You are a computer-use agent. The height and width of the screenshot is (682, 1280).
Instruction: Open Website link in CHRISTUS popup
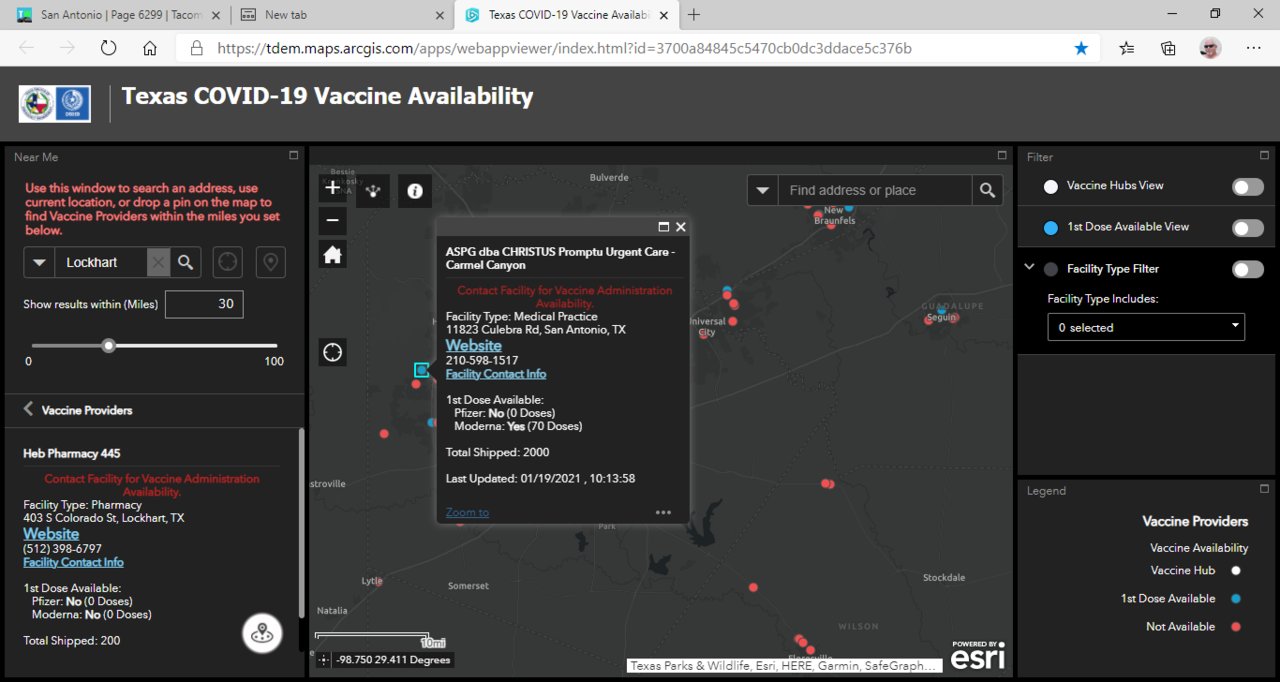pyautogui.click(x=473, y=345)
